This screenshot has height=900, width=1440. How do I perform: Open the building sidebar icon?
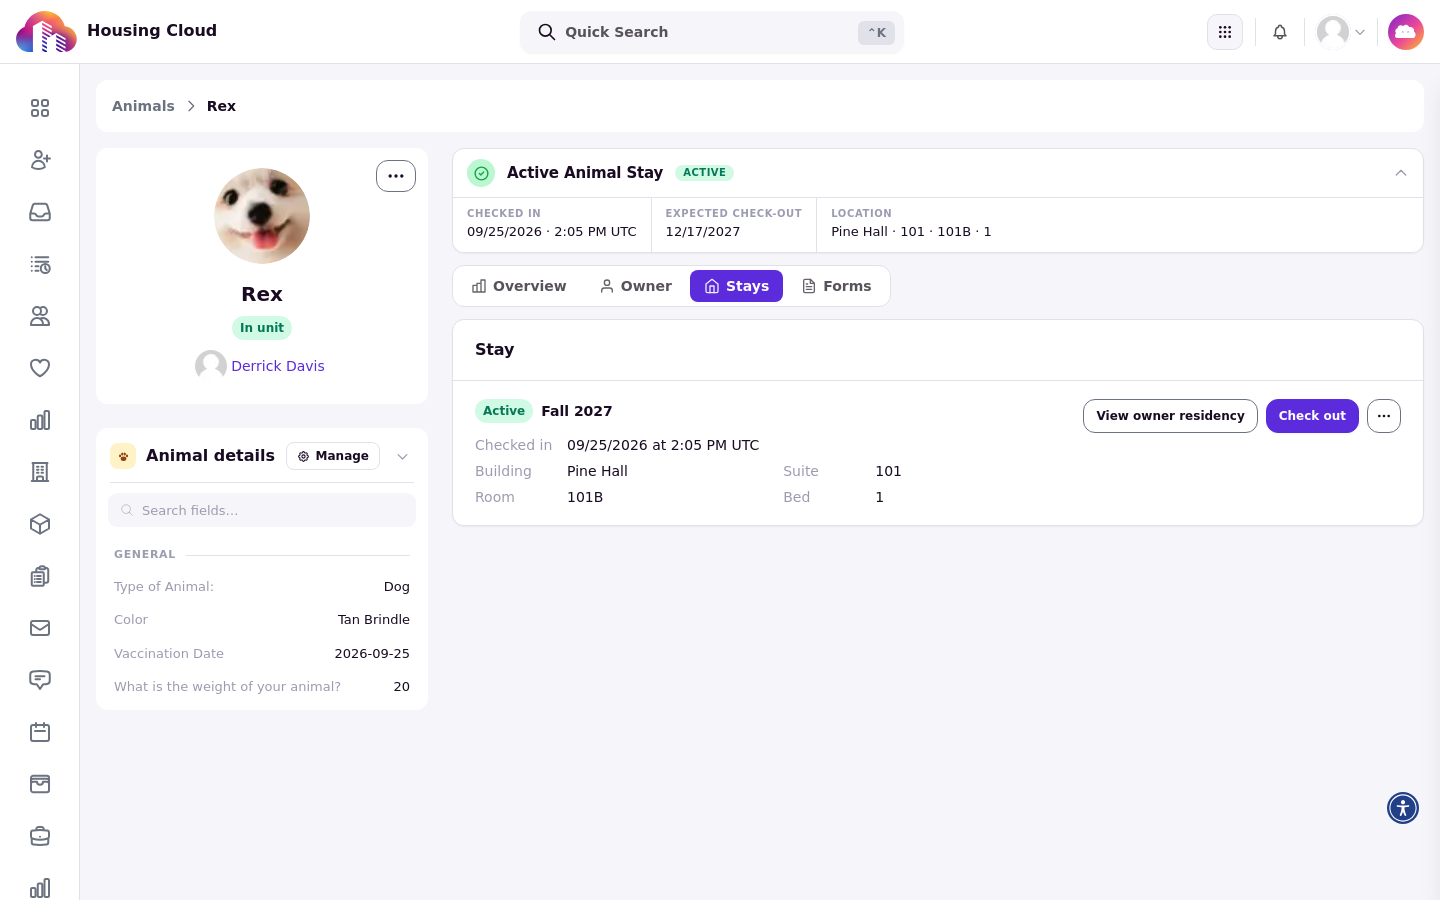click(40, 472)
